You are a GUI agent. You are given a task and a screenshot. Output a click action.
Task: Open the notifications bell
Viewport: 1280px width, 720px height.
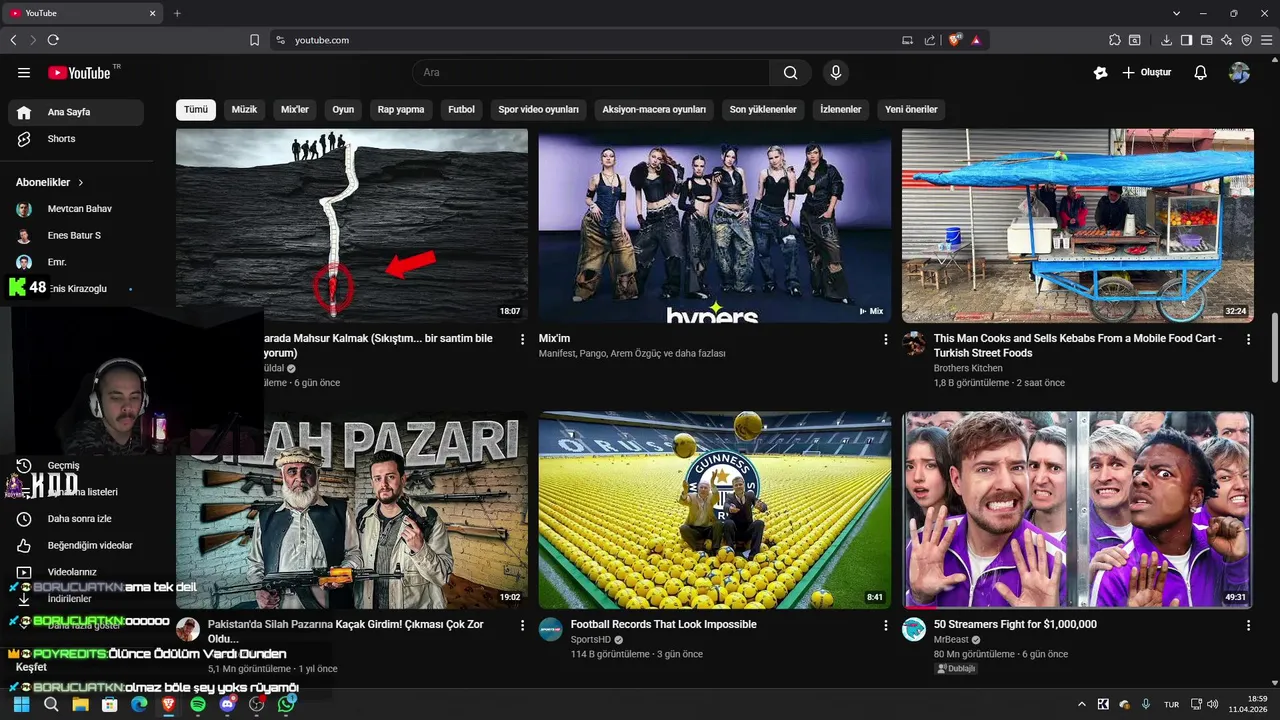tap(1201, 72)
